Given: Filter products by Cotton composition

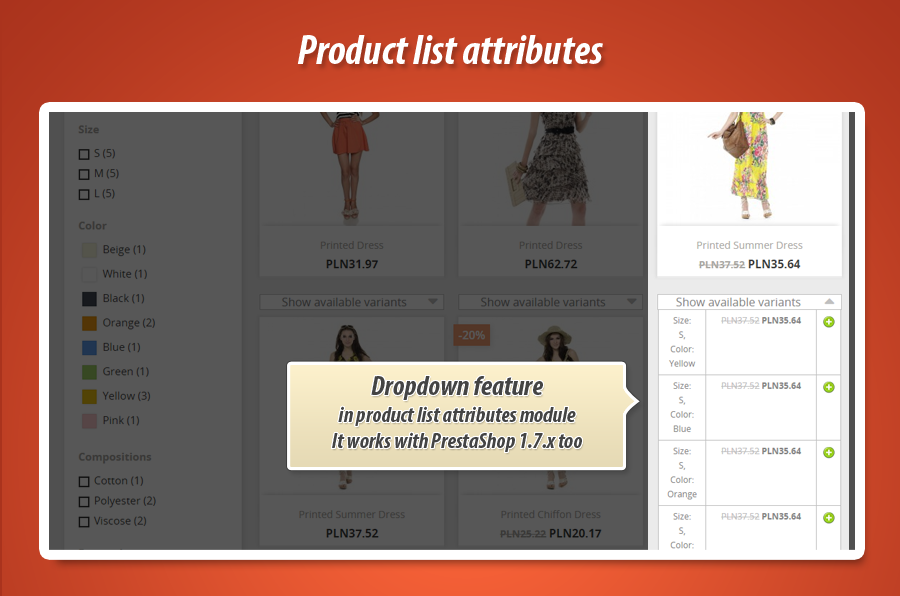Looking at the screenshot, I should (84, 480).
